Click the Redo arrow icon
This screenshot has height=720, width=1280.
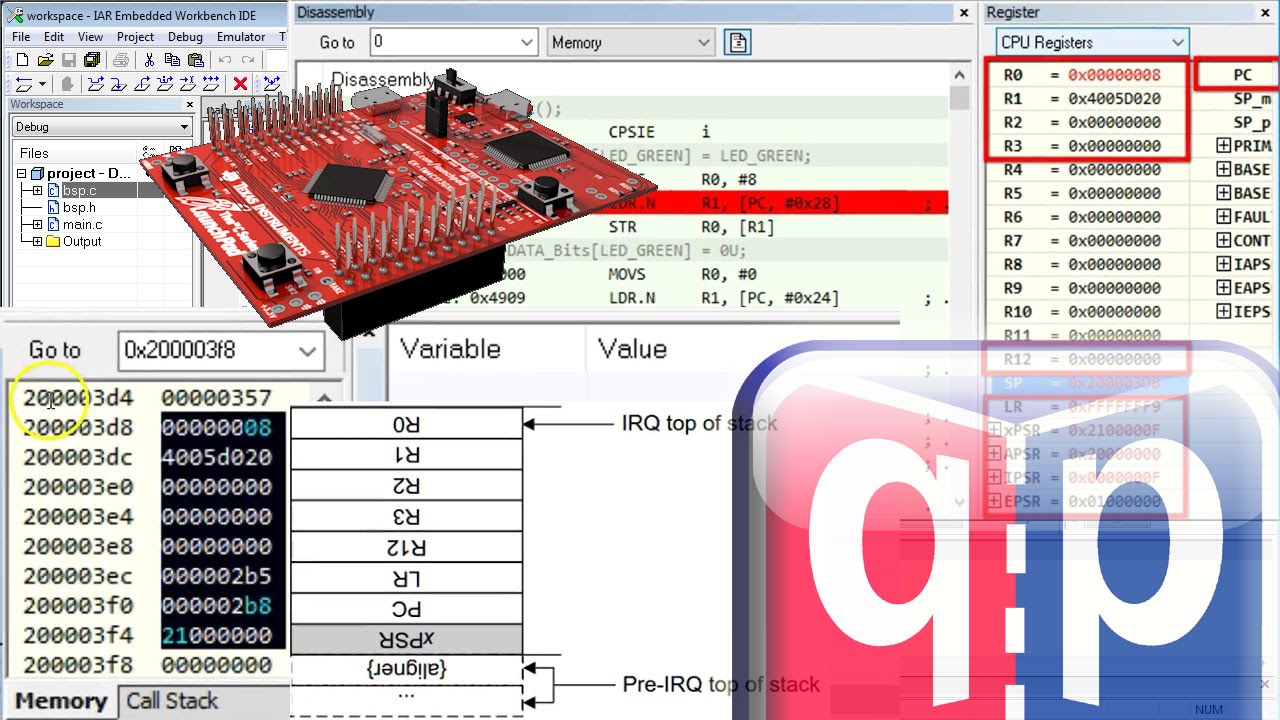point(247,60)
